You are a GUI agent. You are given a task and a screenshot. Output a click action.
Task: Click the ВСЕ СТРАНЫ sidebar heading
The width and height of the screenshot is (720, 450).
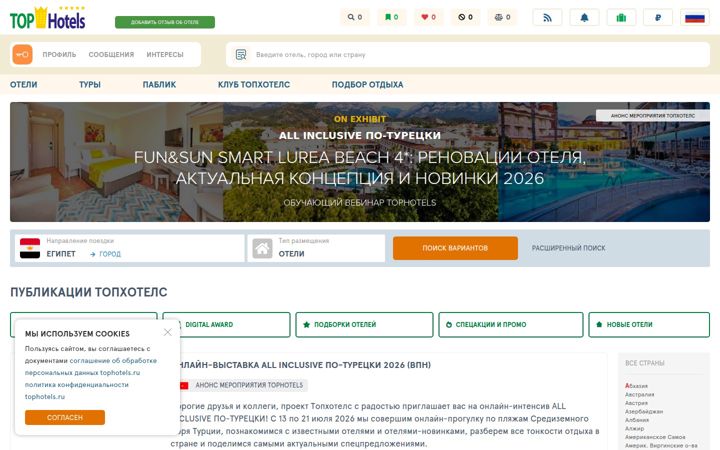pos(645,363)
